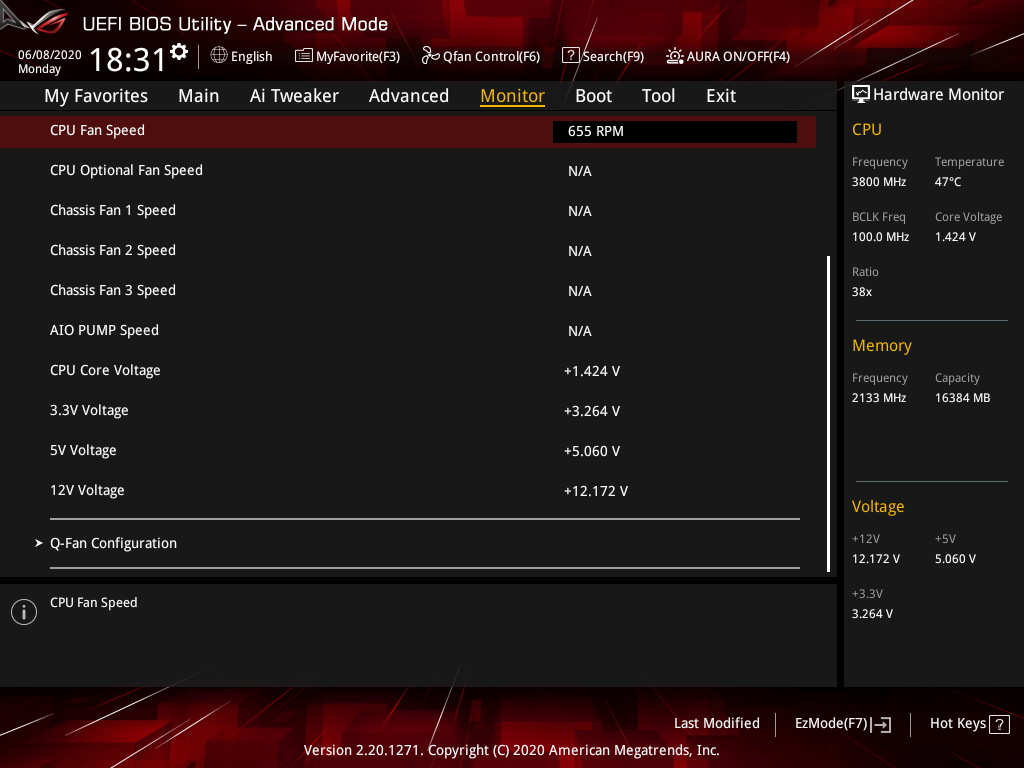Click the Hot Keys question mark icon
Image resolution: width=1024 pixels, height=768 pixels.
pos(999,724)
